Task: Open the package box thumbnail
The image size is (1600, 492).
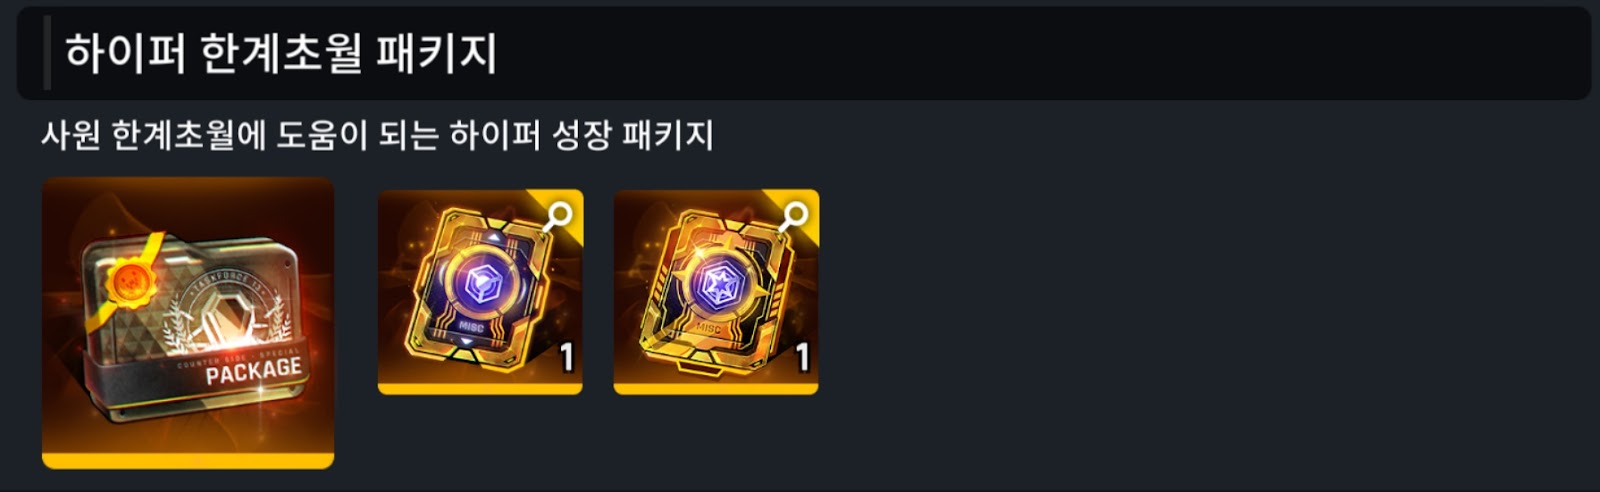Action: (188, 323)
